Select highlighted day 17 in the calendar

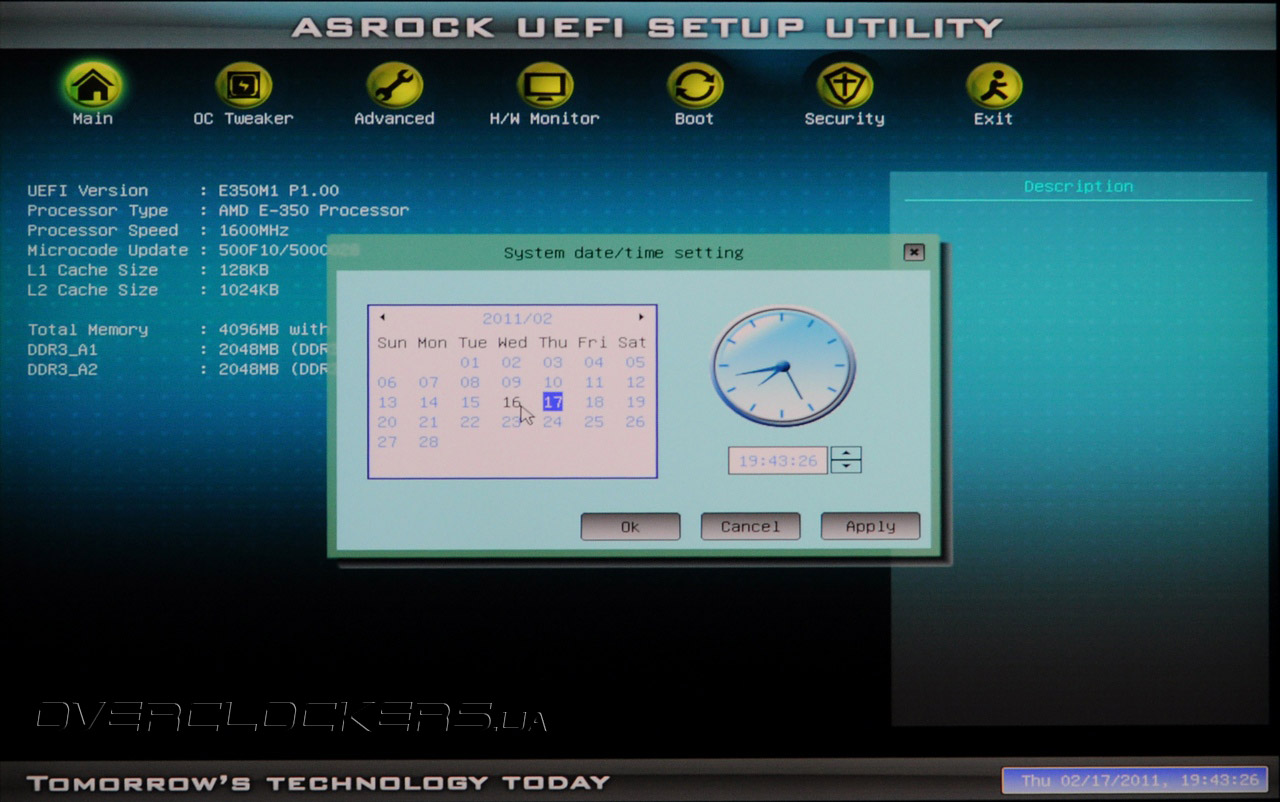[553, 402]
